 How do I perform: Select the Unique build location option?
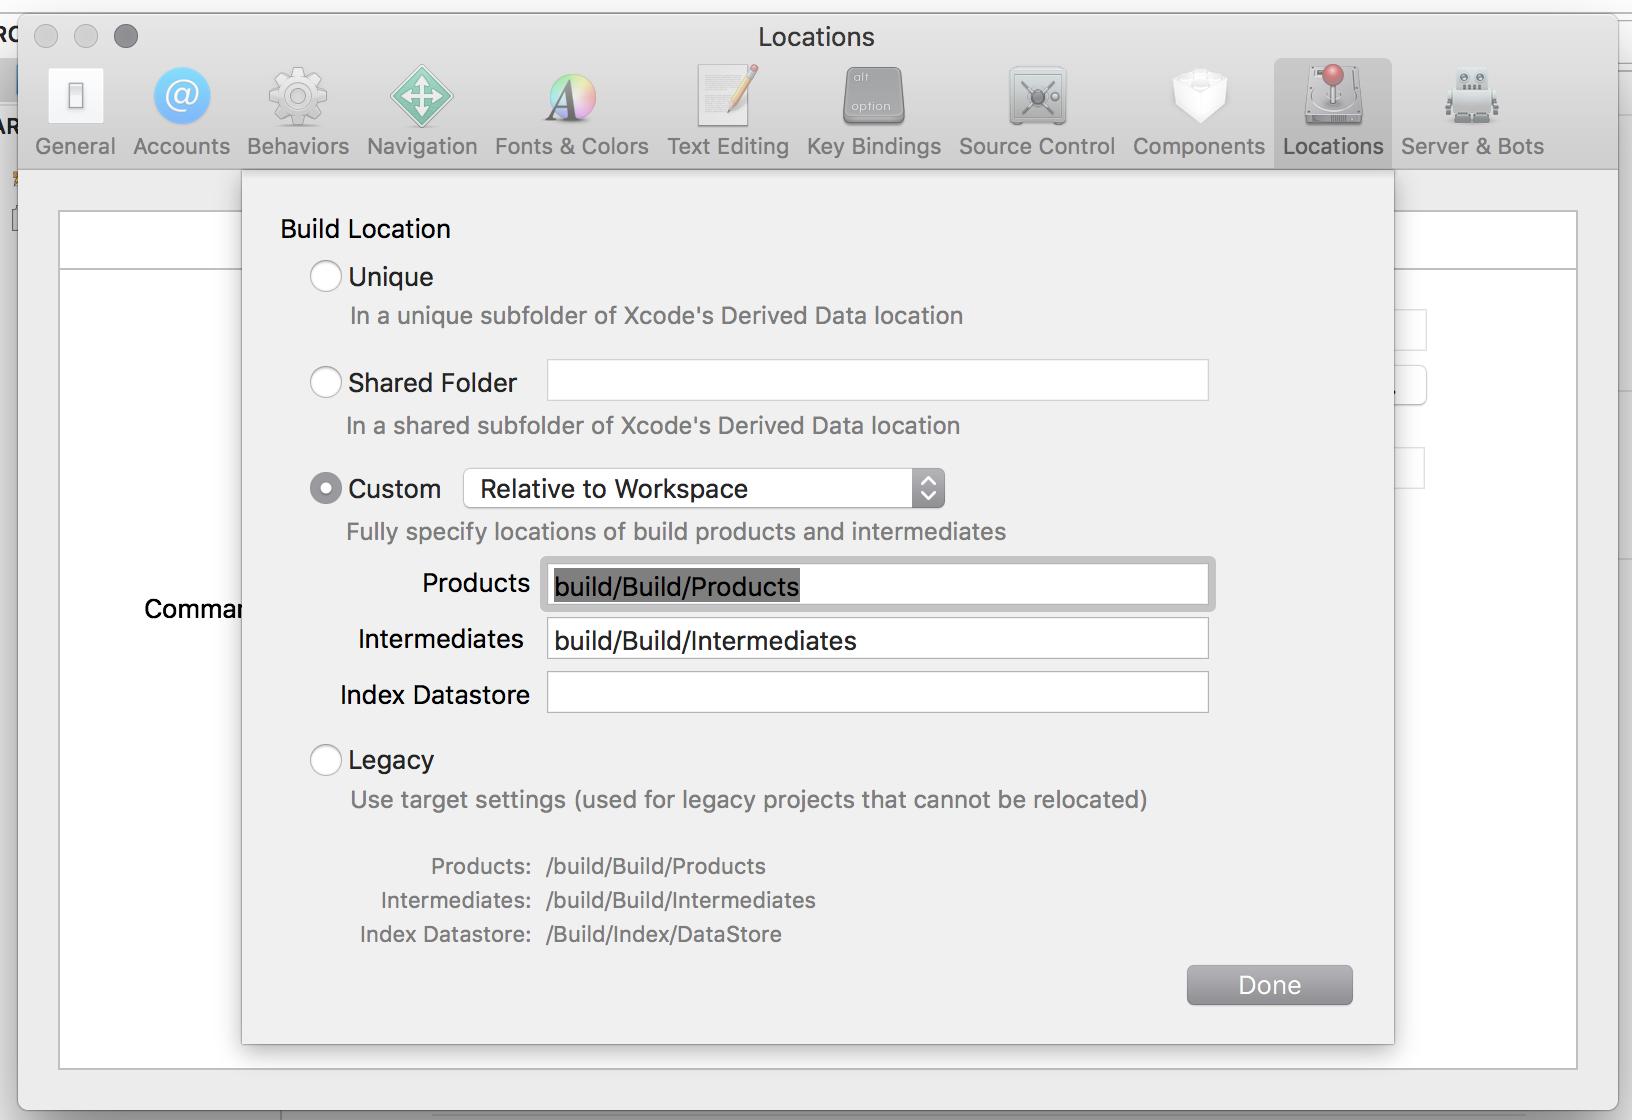pyautogui.click(x=326, y=276)
